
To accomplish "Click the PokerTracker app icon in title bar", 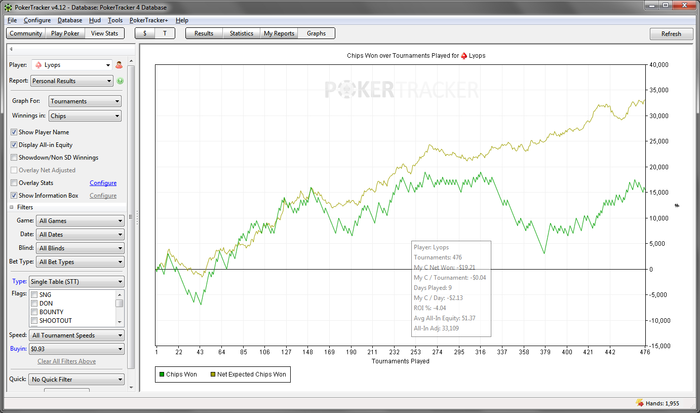I will click(x=8, y=8).
